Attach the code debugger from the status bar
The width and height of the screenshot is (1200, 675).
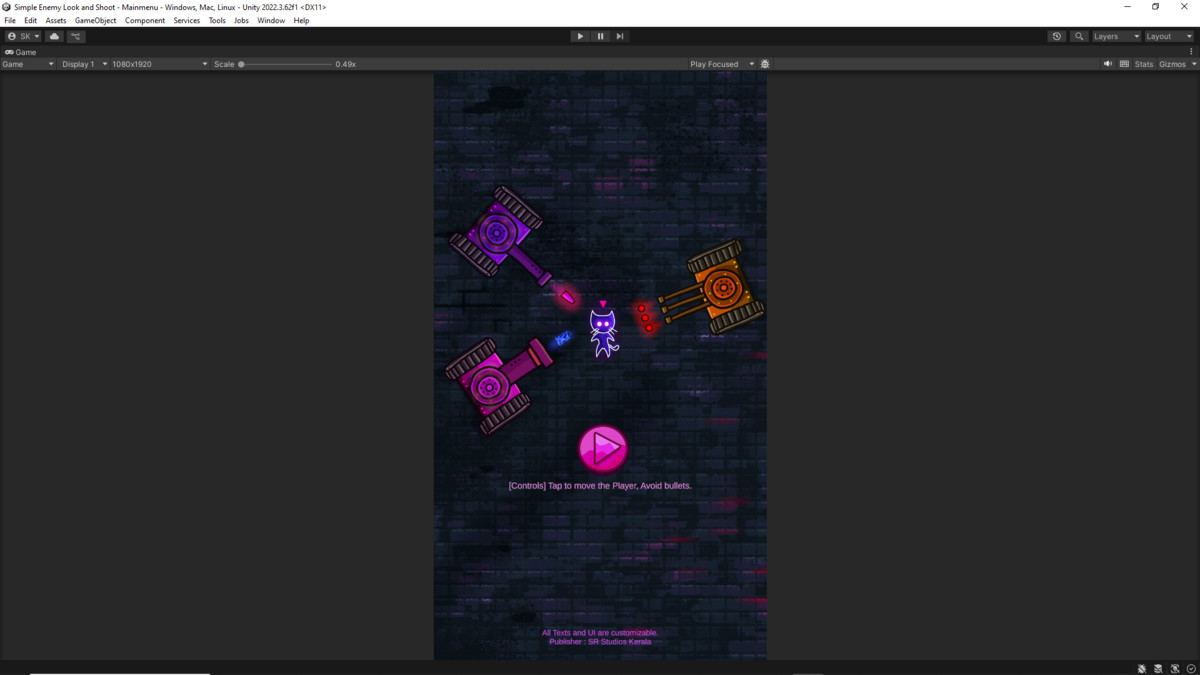pos(1141,668)
